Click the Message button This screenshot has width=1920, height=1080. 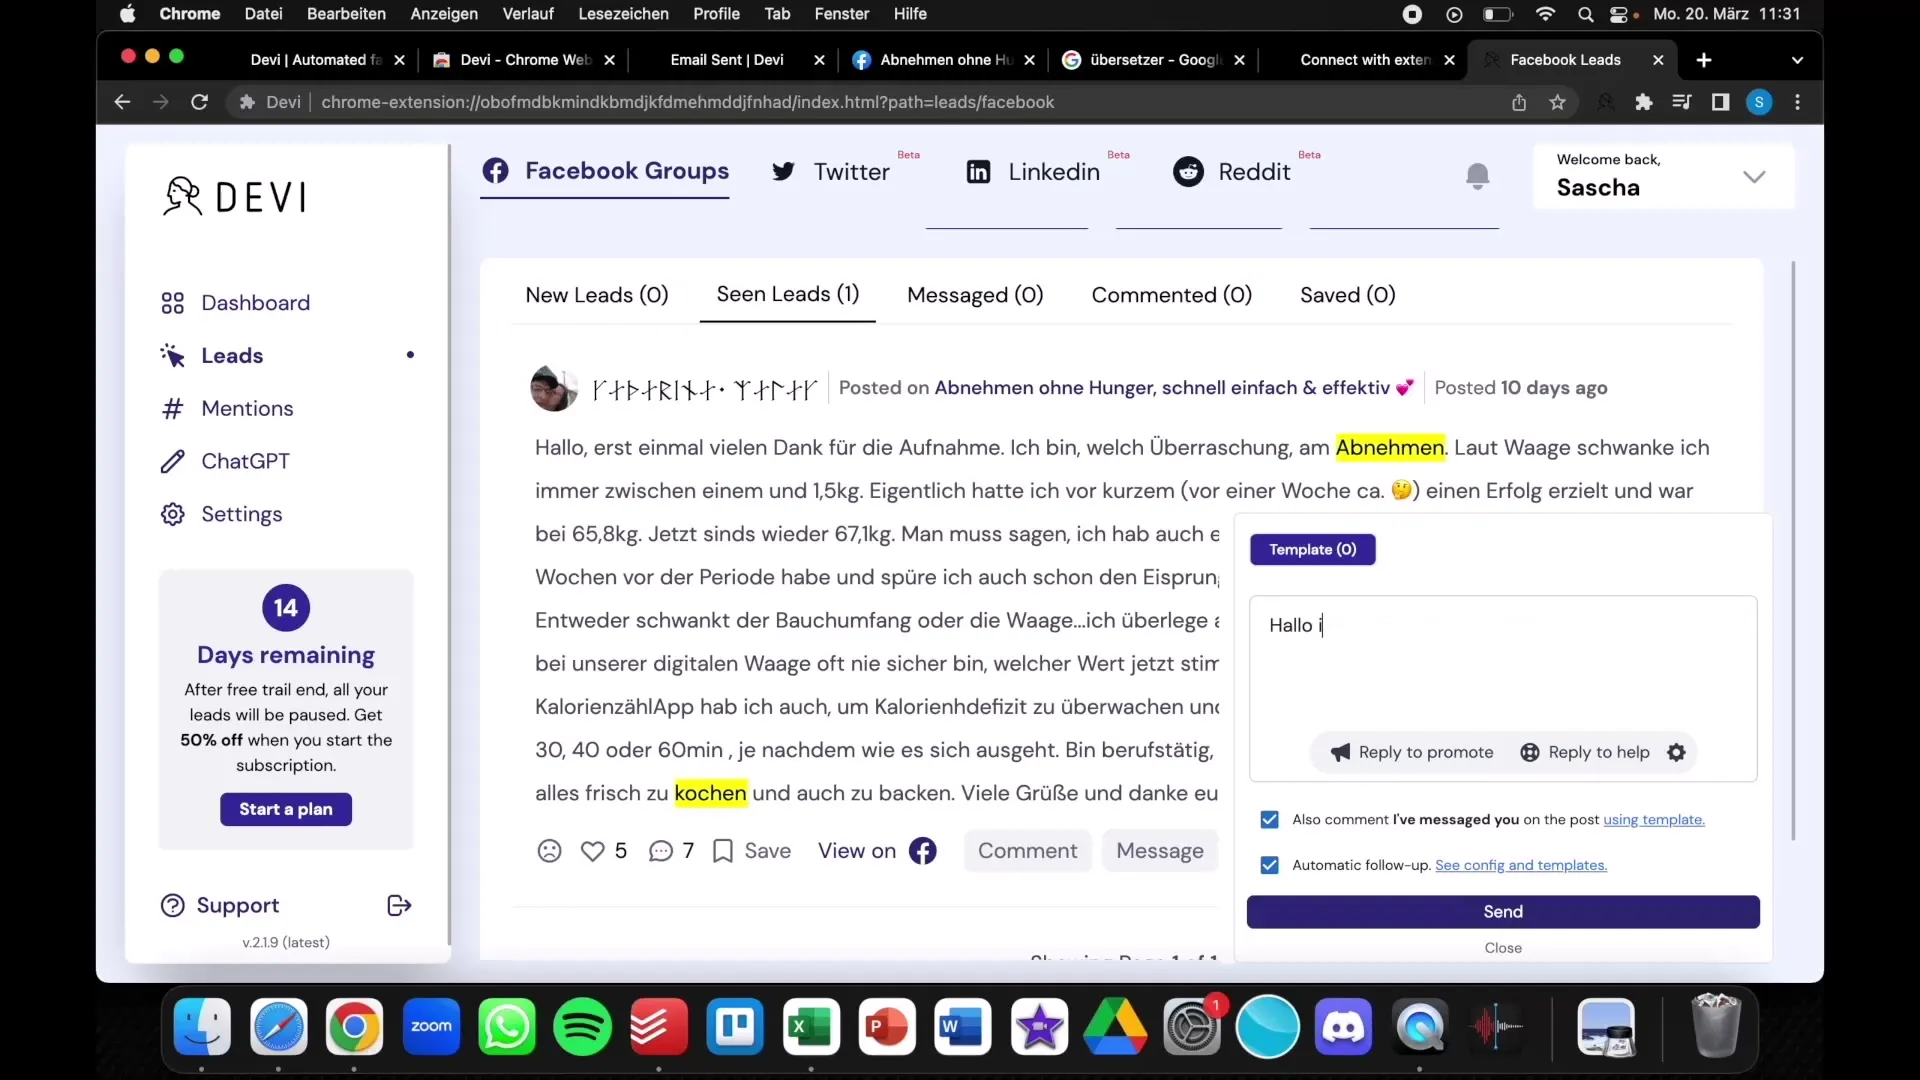[x=1159, y=851]
